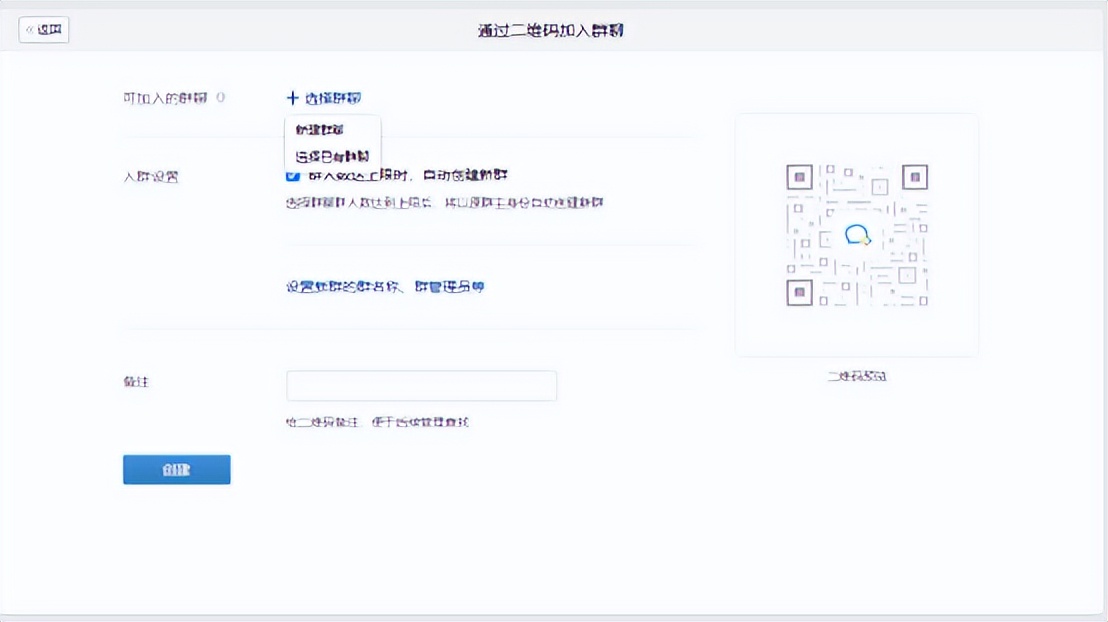The width and height of the screenshot is (1108, 622).
Task: Click inside the 备注 input field
Action: [x=421, y=386]
